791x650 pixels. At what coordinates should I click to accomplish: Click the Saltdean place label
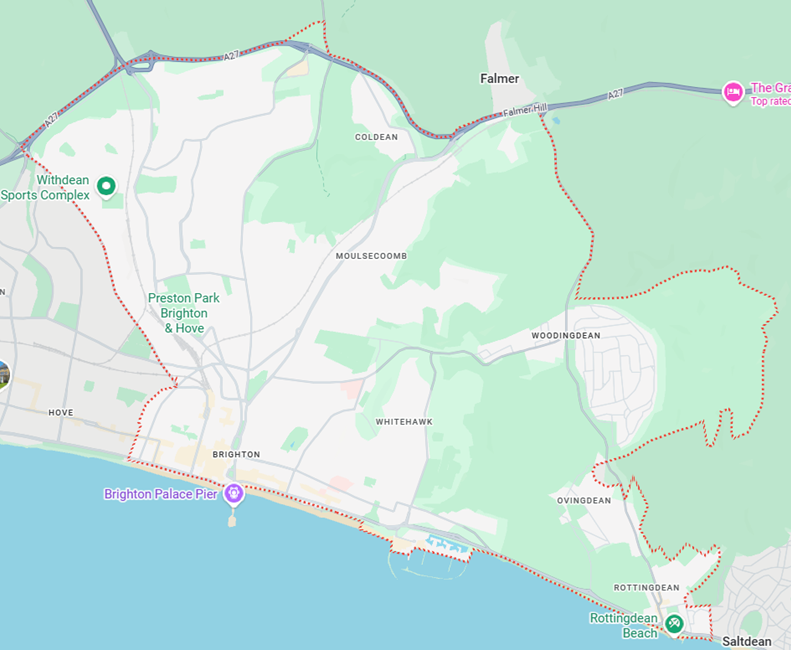point(747,641)
